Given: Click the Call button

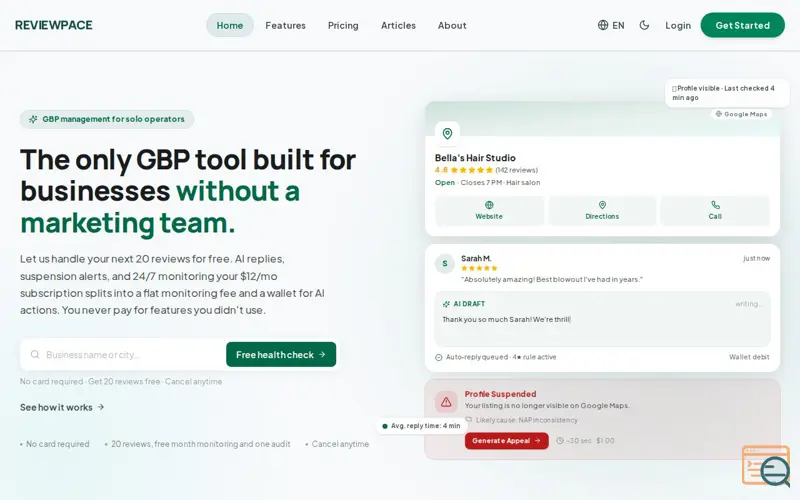Looking at the screenshot, I should click(715, 211).
